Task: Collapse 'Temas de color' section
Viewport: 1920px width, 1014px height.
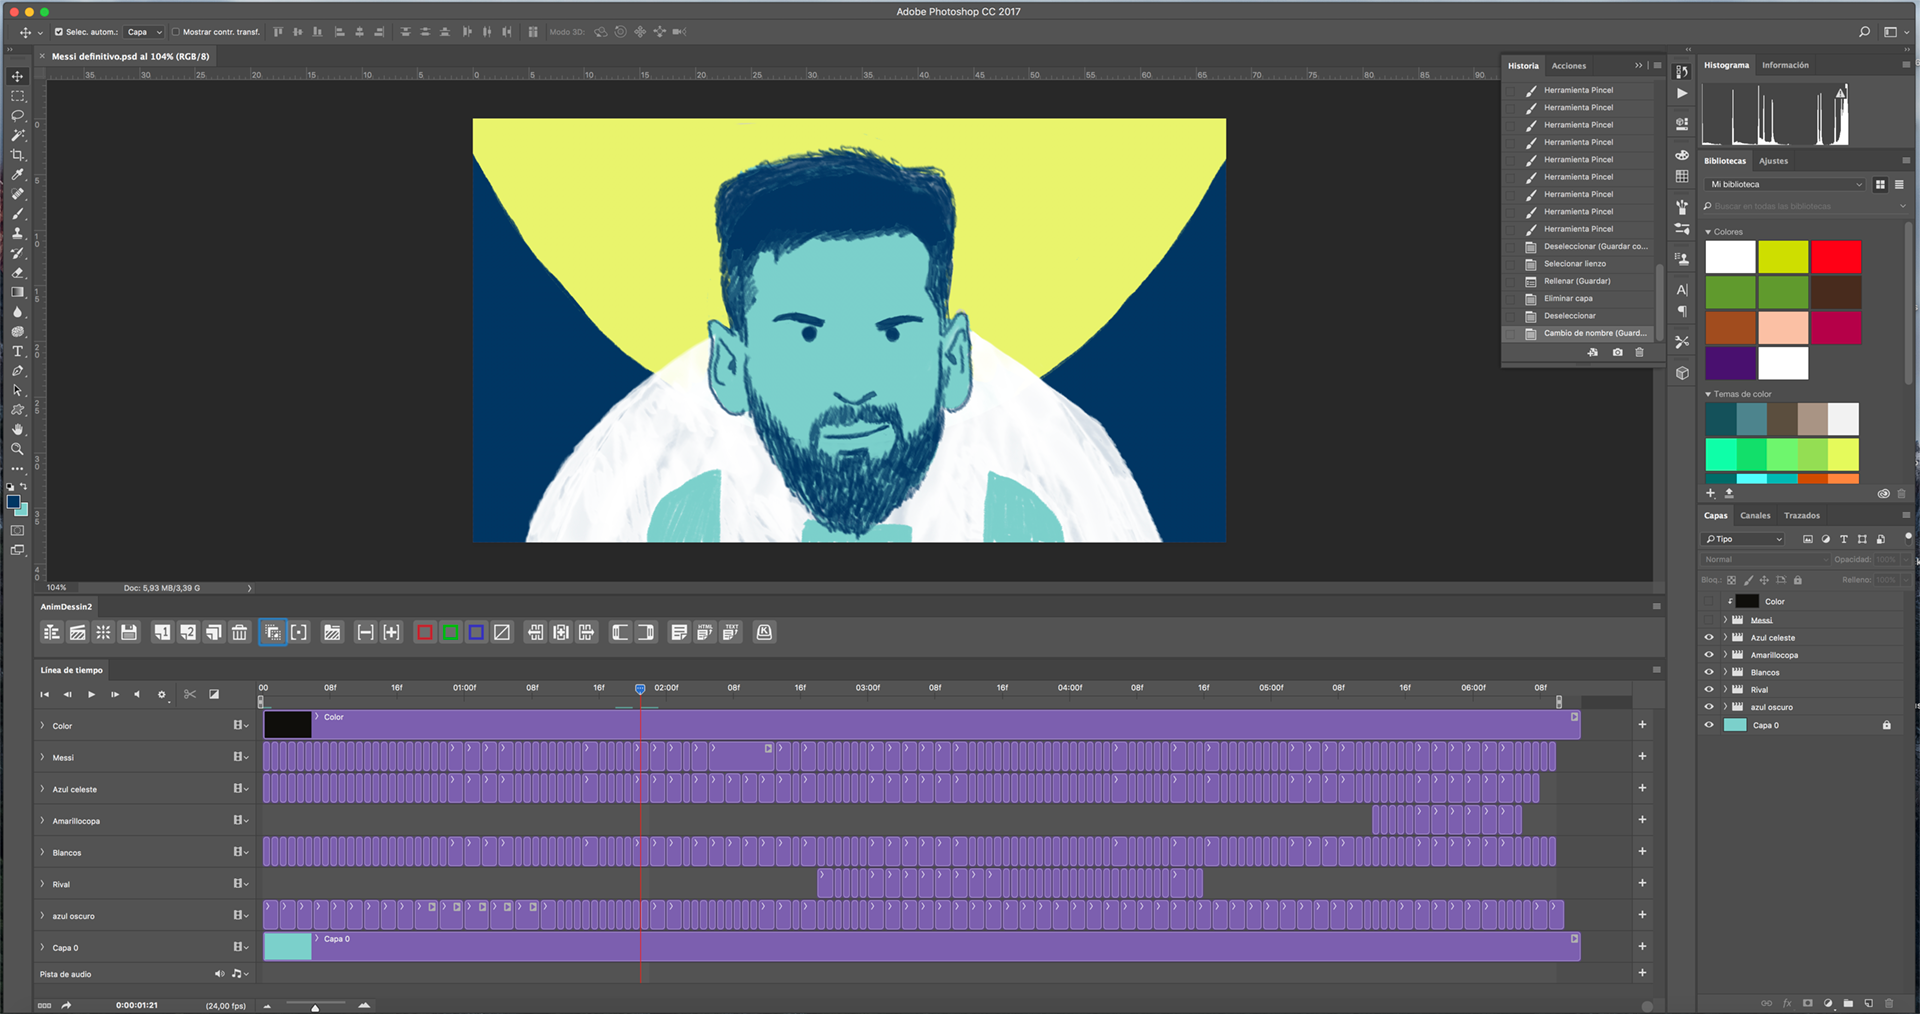Action: (x=1708, y=394)
